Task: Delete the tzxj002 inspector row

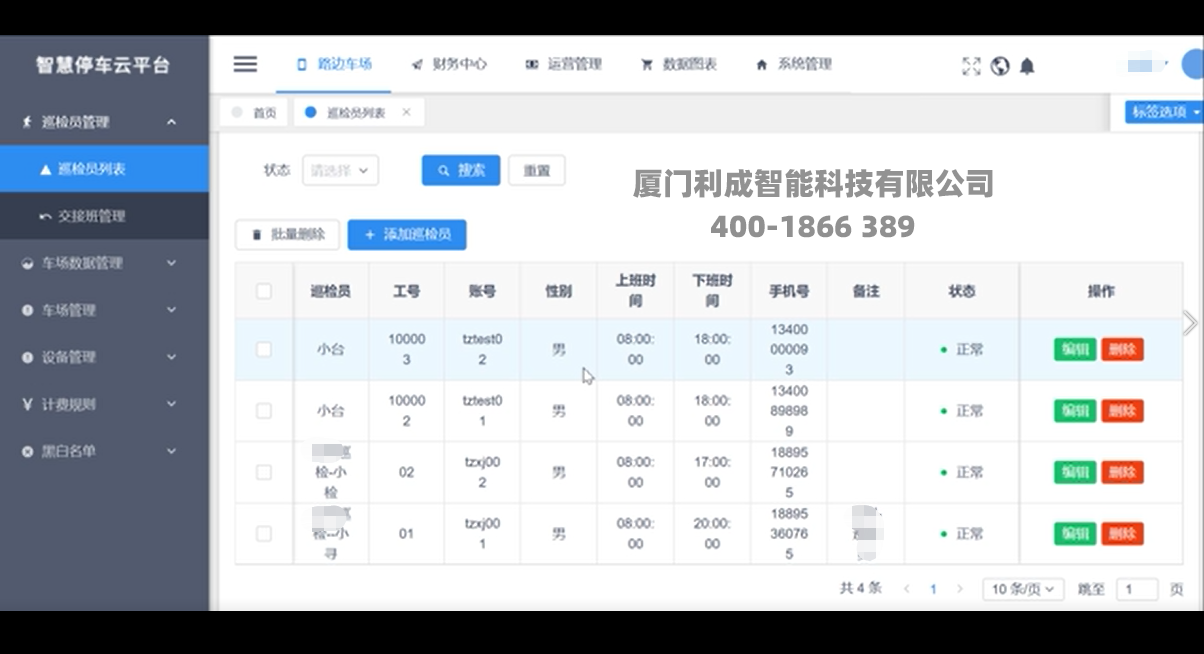Action: click(x=1122, y=472)
